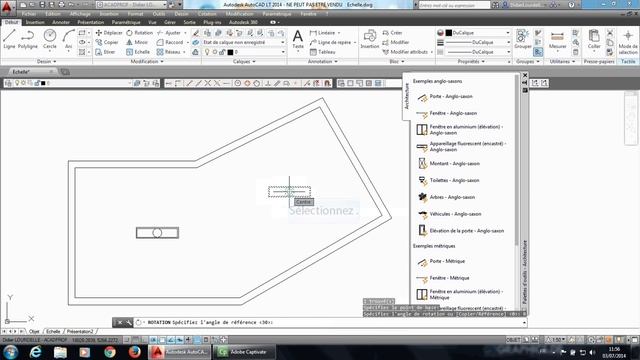The width and height of the screenshot is (640, 360).
Task: Click the Echelle scale tool
Action: tap(138, 52)
